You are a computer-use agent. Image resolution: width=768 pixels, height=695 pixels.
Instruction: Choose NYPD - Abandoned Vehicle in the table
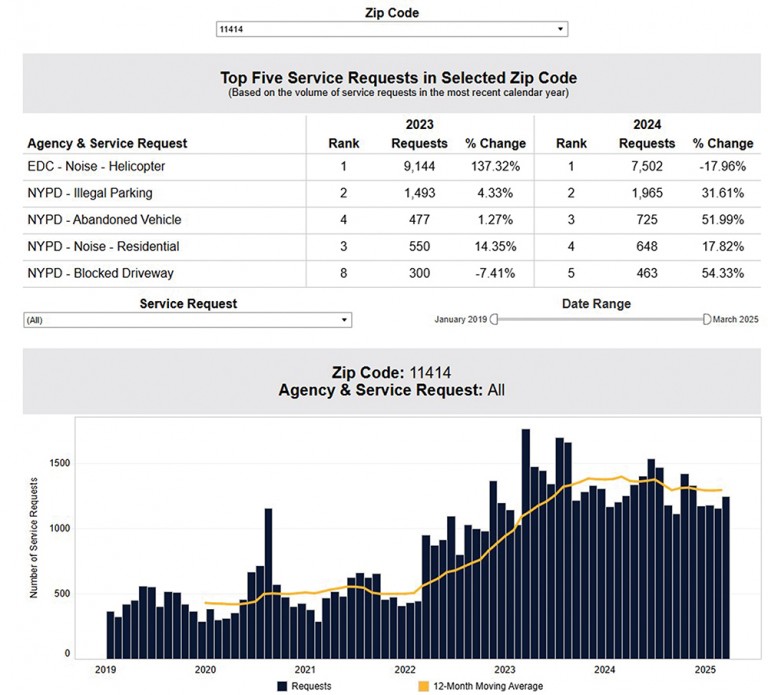click(104, 219)
